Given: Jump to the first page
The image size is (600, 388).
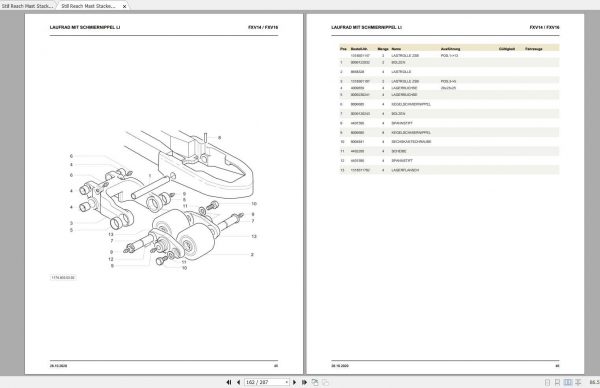Looking at the screenshot, I should 229,382.
